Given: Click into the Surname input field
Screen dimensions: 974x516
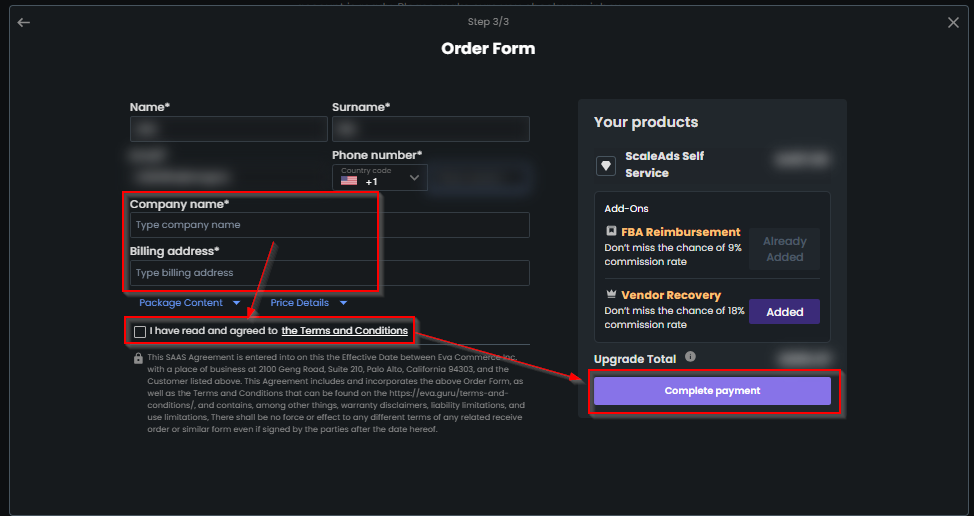Looking at the screenshot, I should coord(430,129).
